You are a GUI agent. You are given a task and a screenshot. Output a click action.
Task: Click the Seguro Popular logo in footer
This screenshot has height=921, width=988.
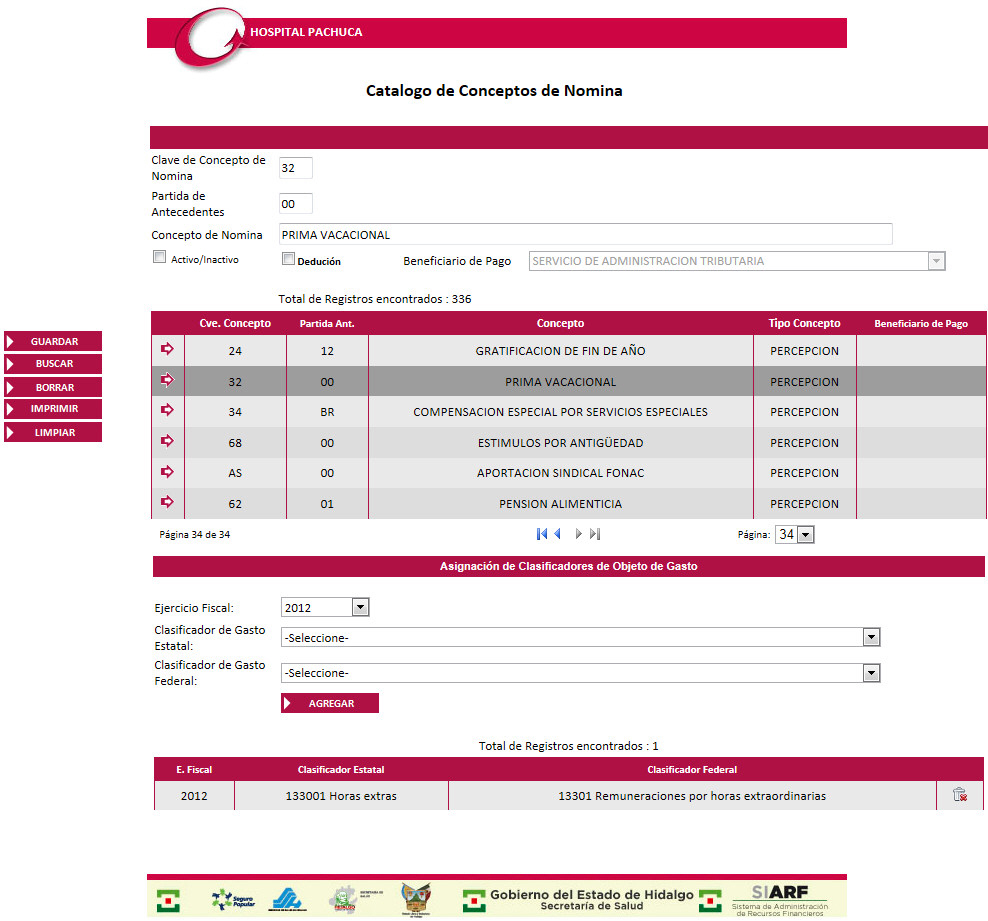tap(233, 900)
